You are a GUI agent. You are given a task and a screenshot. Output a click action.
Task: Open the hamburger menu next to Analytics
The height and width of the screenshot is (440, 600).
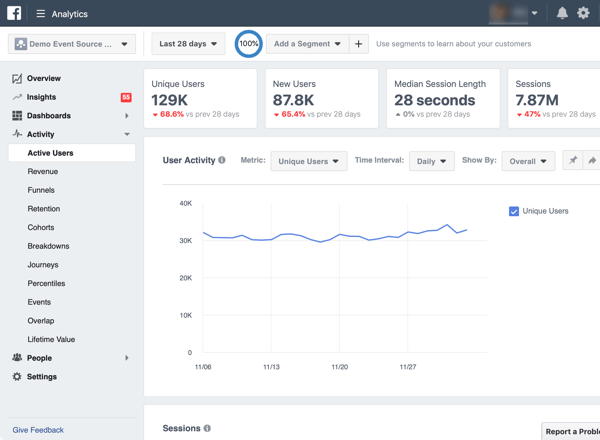(x=41, y=14)
